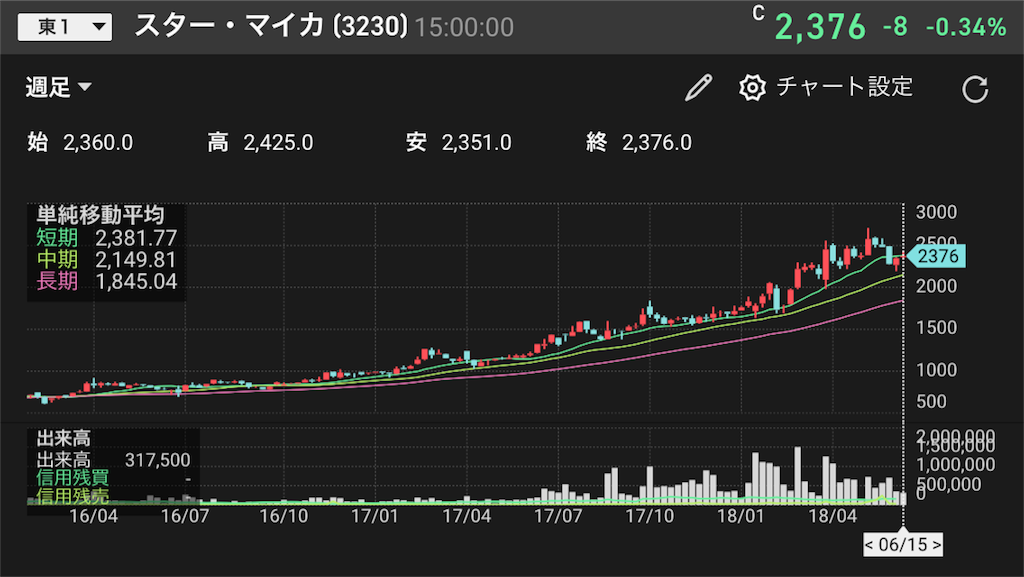Image resolution: width=1024 pixels, height=577 pixels.
Task: Click the 17/10 x-axis date label
Action: 650,516
